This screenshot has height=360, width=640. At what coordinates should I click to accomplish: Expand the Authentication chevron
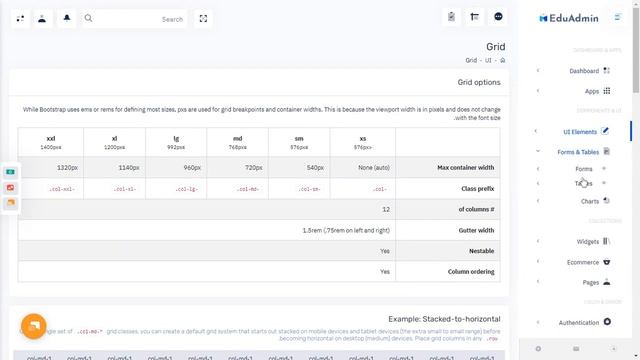pos(538,322)
